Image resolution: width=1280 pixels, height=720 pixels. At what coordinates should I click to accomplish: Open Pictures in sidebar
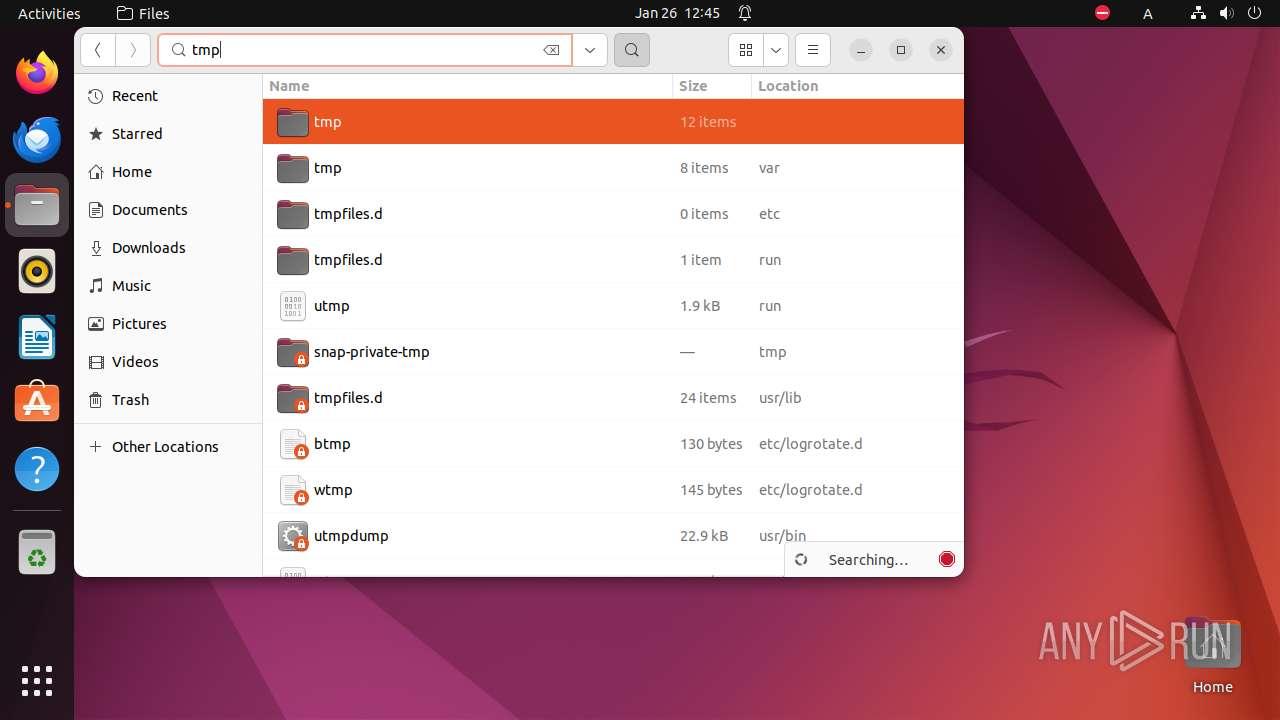(x=168, y=324)
